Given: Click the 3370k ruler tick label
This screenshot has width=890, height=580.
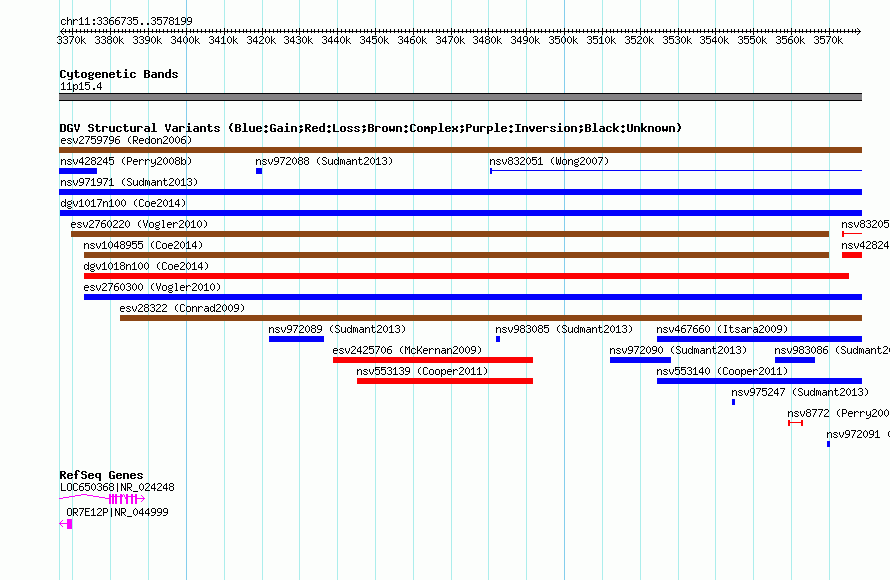Looking at the screenshot, I should coord(72,40).
